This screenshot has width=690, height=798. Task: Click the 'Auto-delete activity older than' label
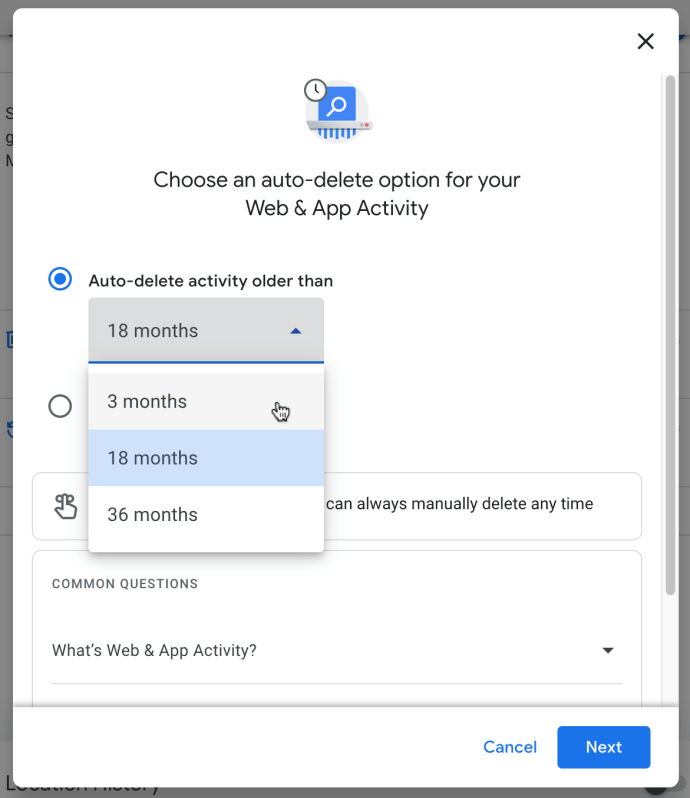coord(210,281)
